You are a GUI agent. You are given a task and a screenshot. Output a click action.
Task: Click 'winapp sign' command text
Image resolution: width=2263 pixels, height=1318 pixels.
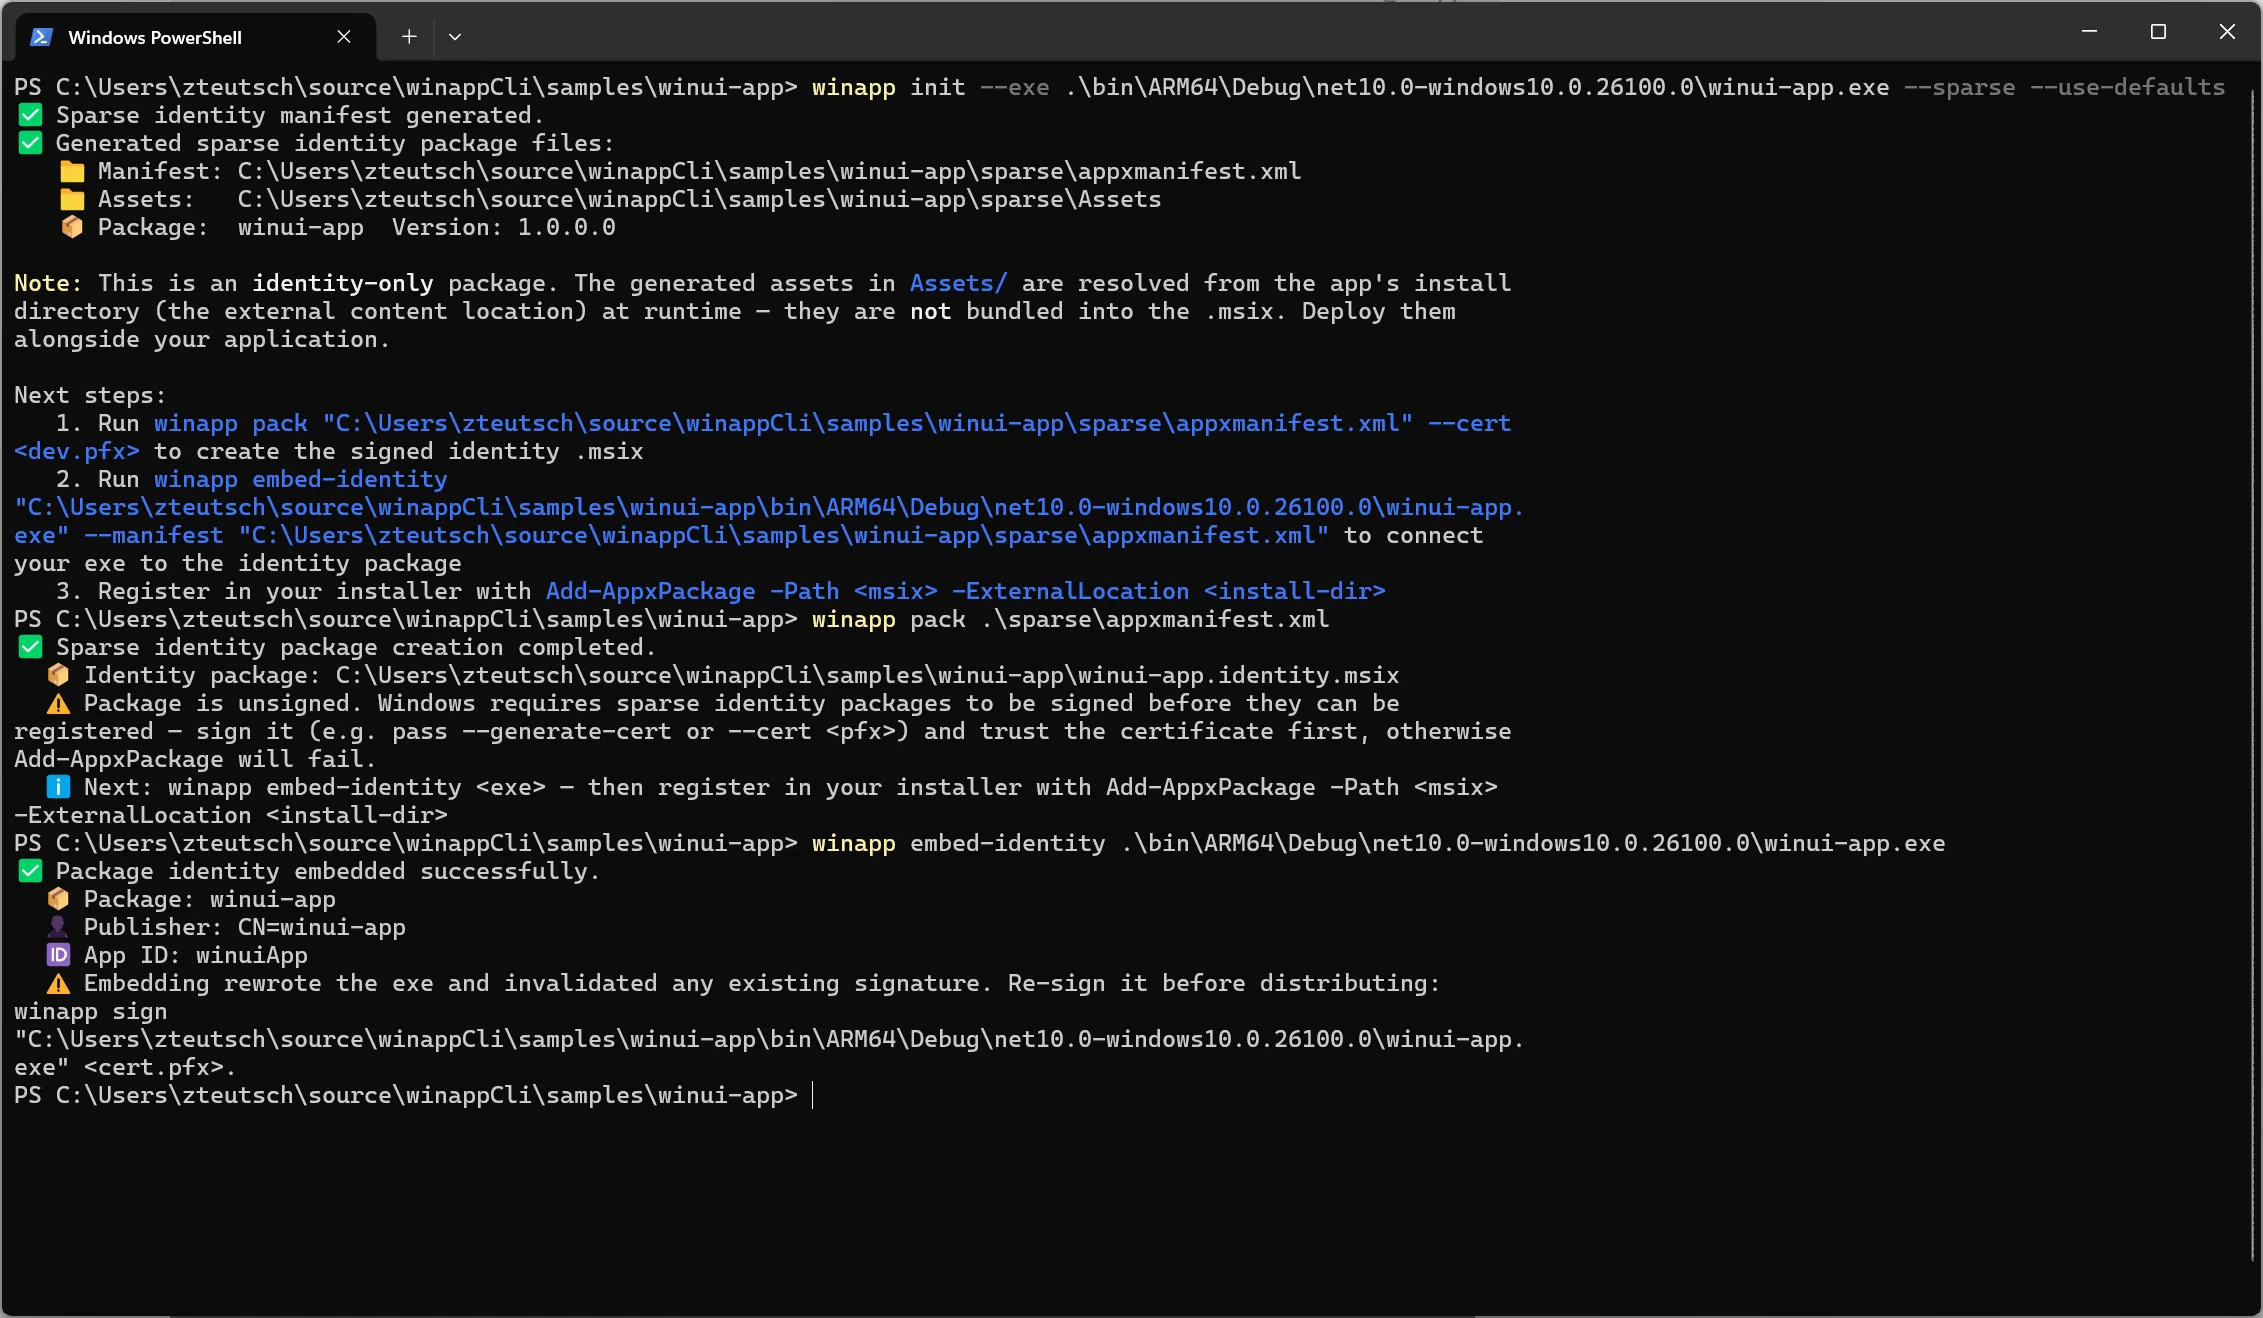91,1011
